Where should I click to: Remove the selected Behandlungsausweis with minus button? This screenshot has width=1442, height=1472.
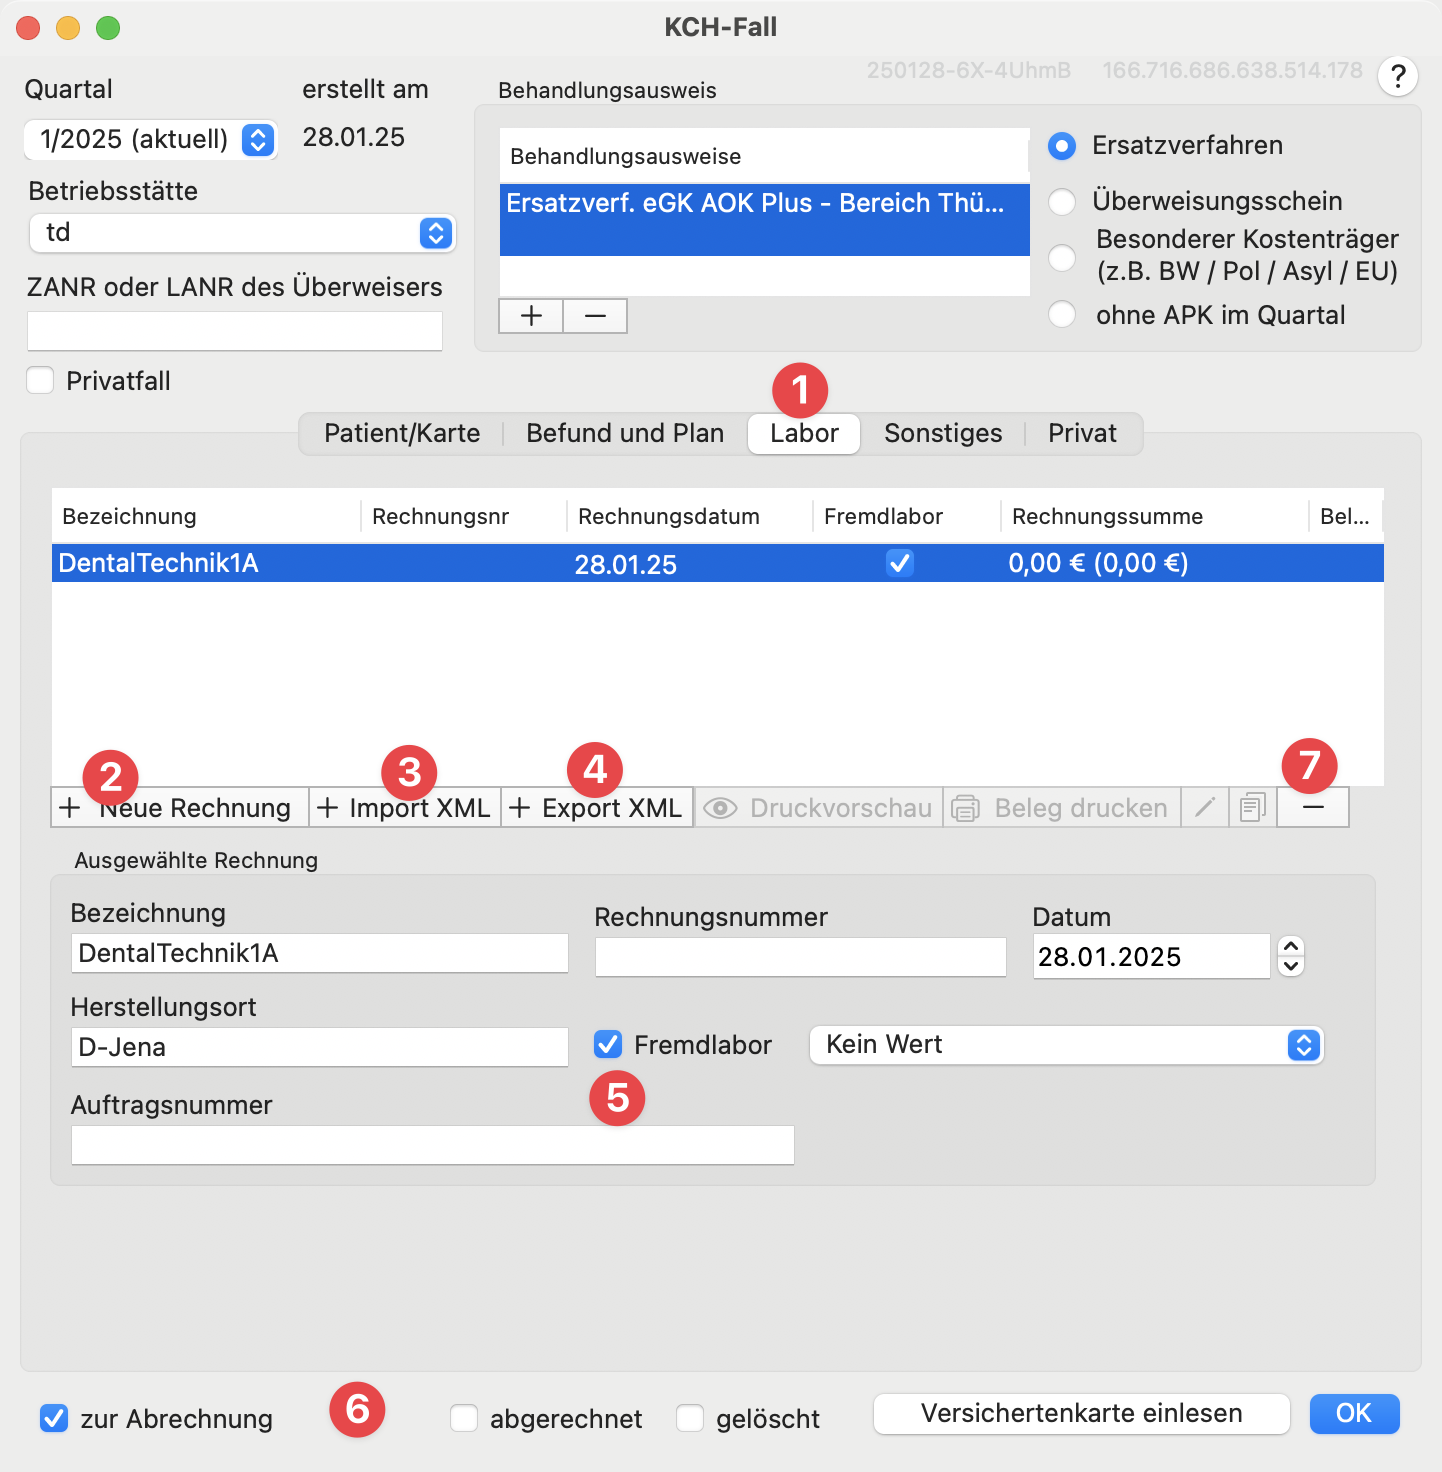click(x=595, y=316)
